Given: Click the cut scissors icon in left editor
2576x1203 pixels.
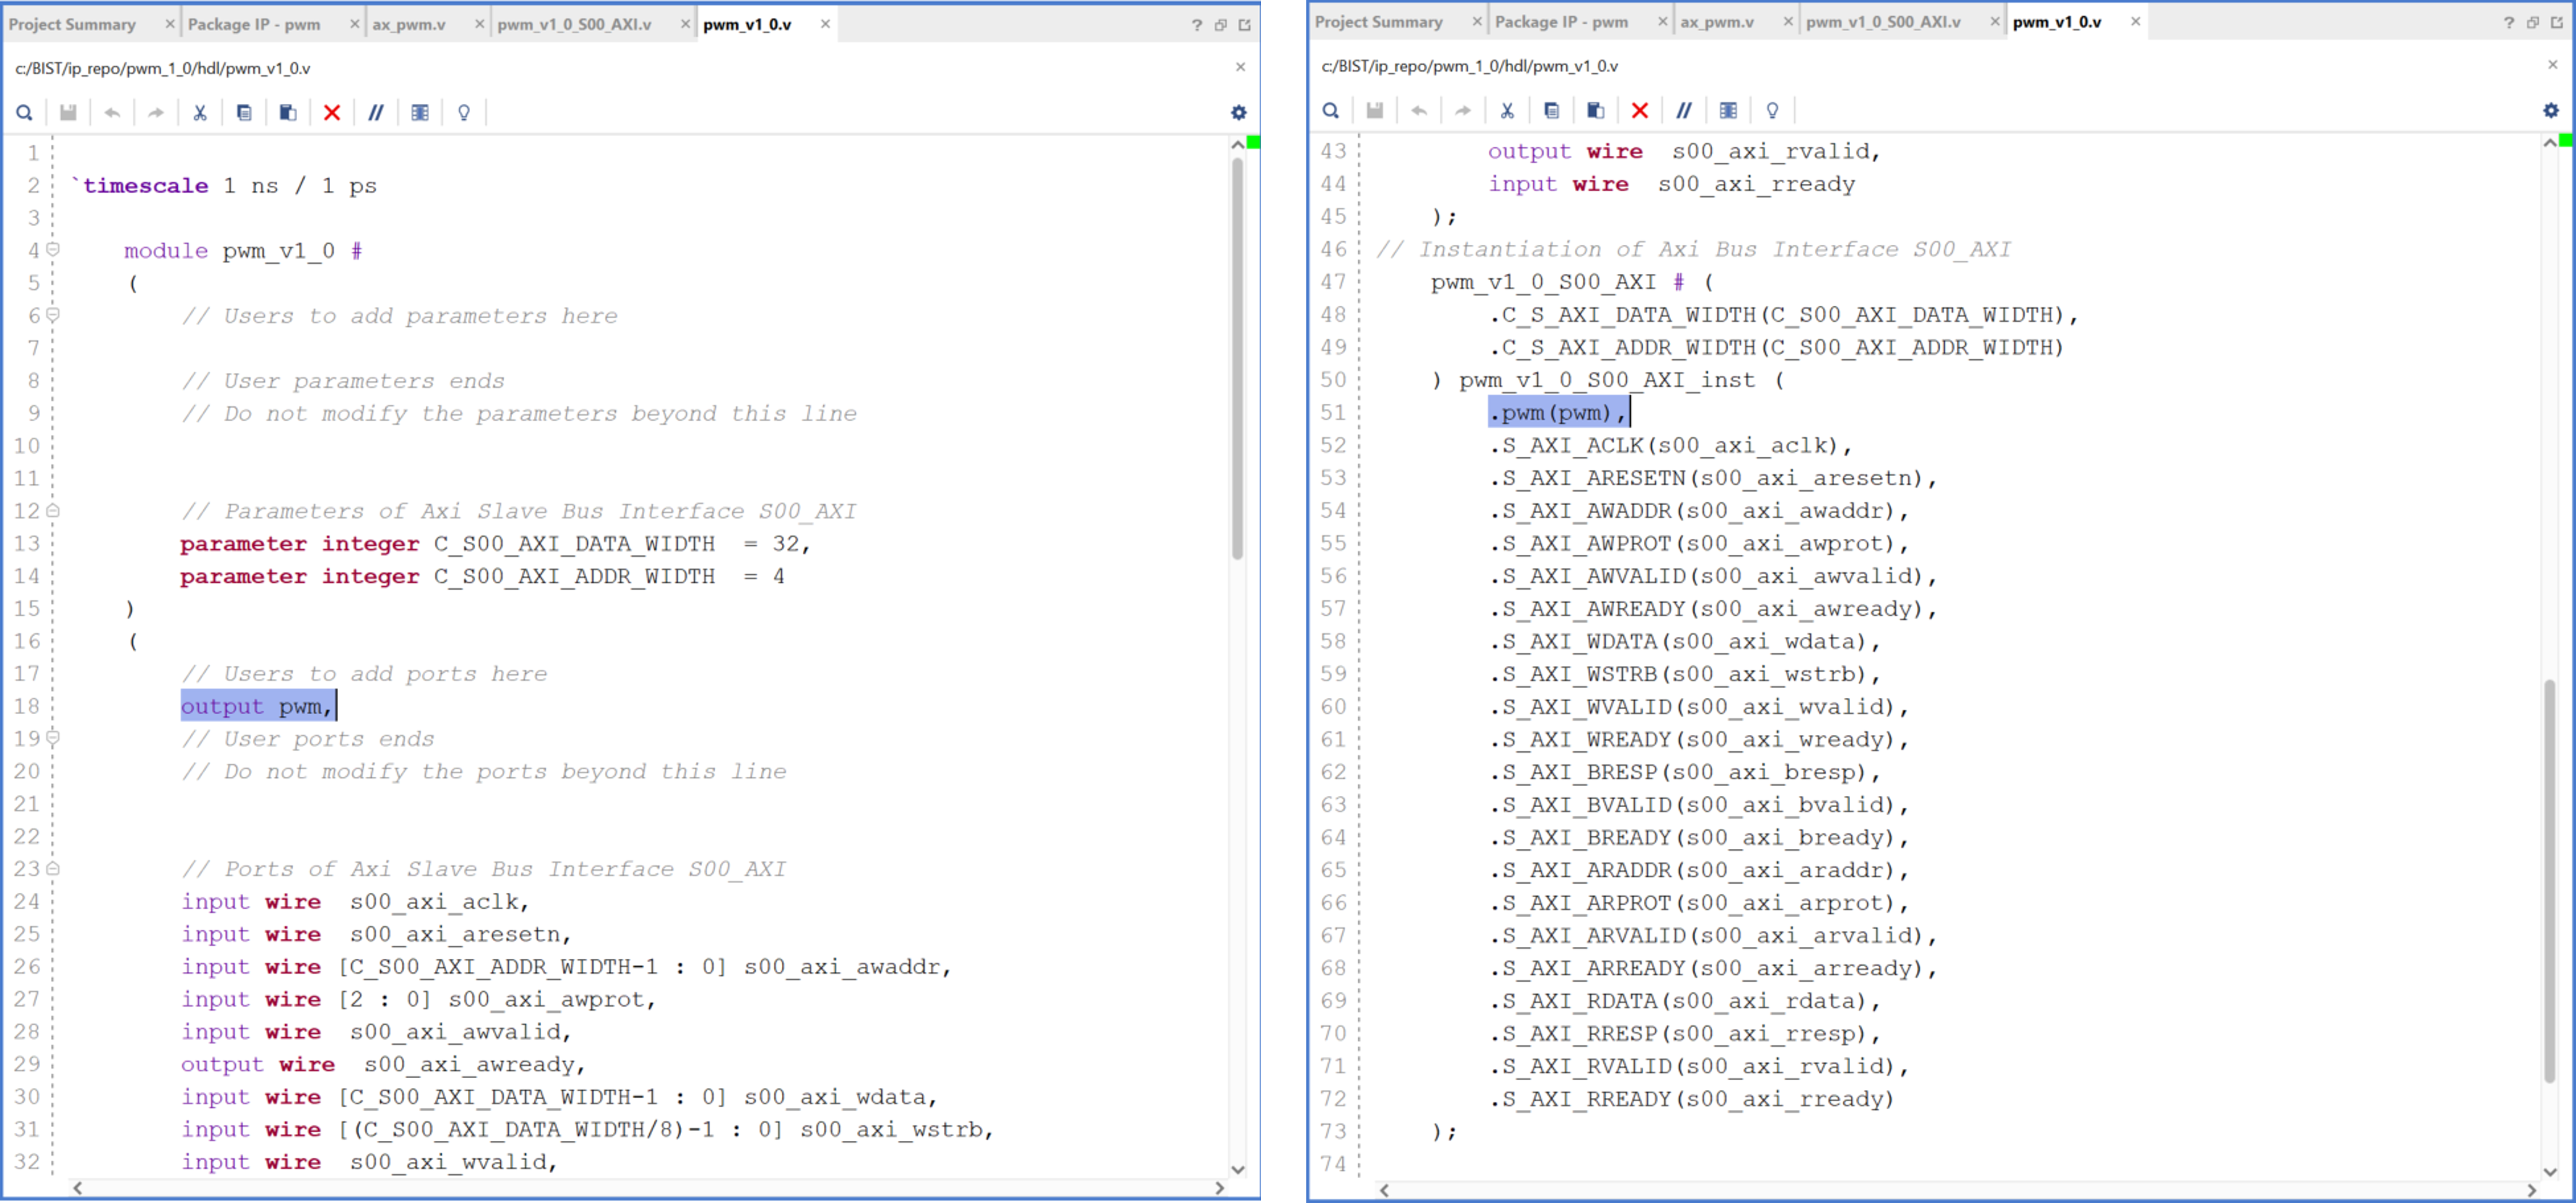Looking at the screenshot, I should tap(200, 113).
